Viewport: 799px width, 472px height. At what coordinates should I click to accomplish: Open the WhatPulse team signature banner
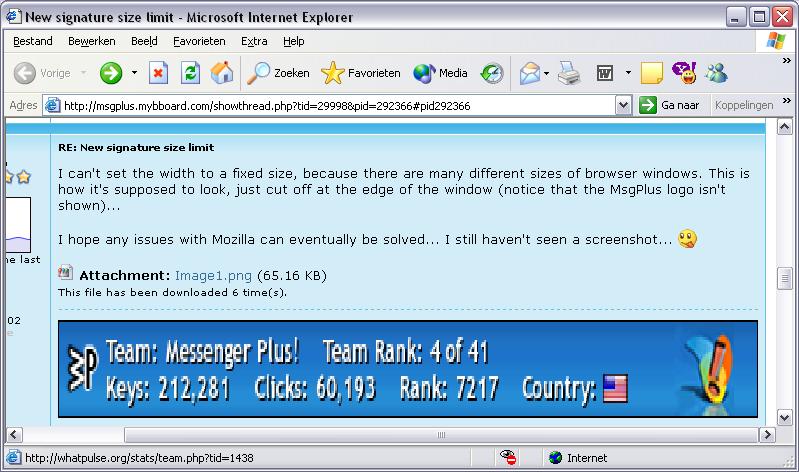[408, 369]
